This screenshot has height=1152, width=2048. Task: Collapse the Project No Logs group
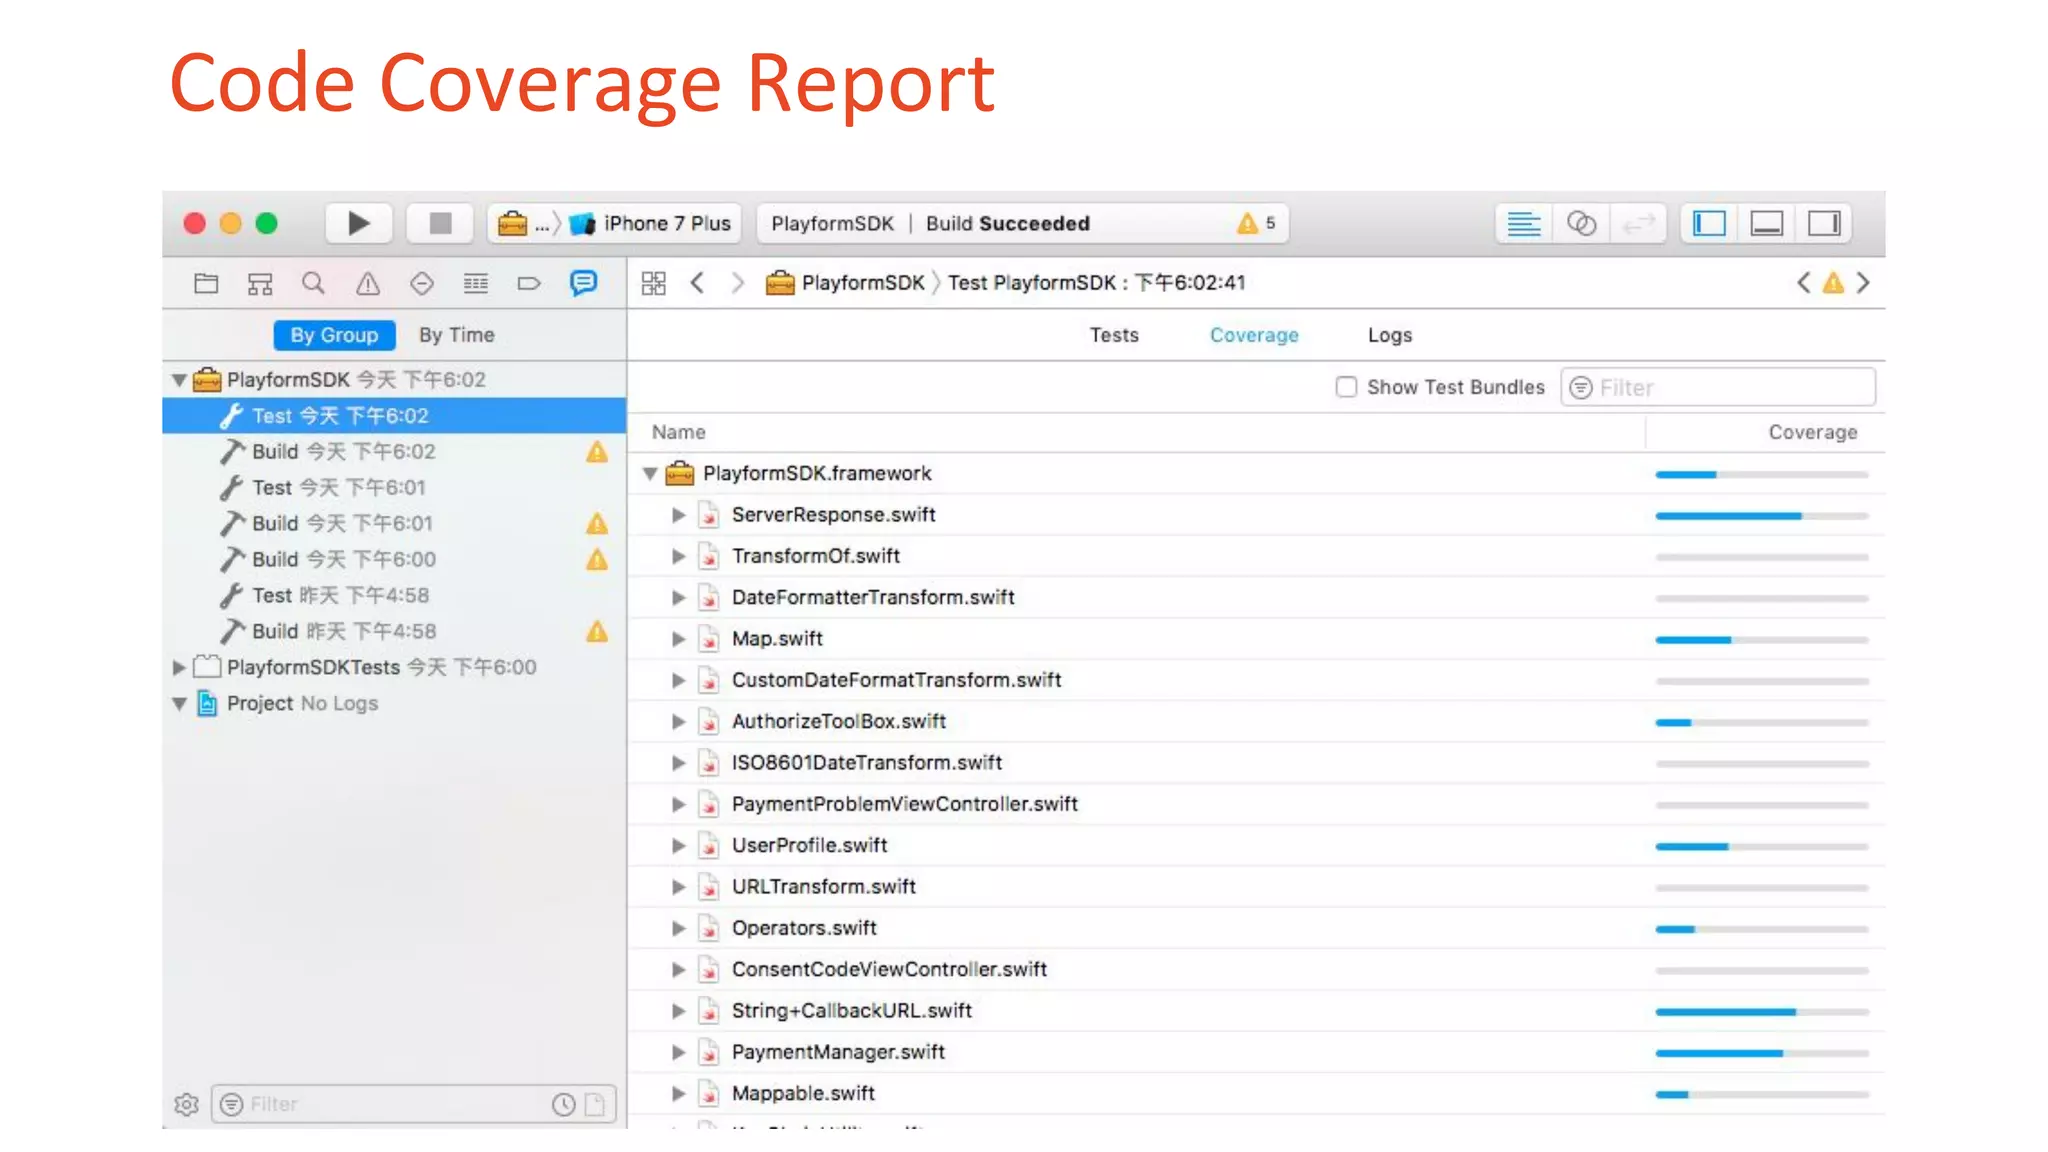click(179, 704)
